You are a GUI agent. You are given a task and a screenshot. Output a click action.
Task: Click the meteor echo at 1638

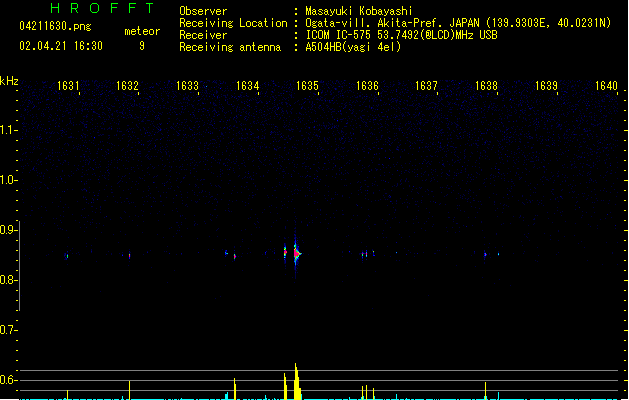[x=485, y=254]
